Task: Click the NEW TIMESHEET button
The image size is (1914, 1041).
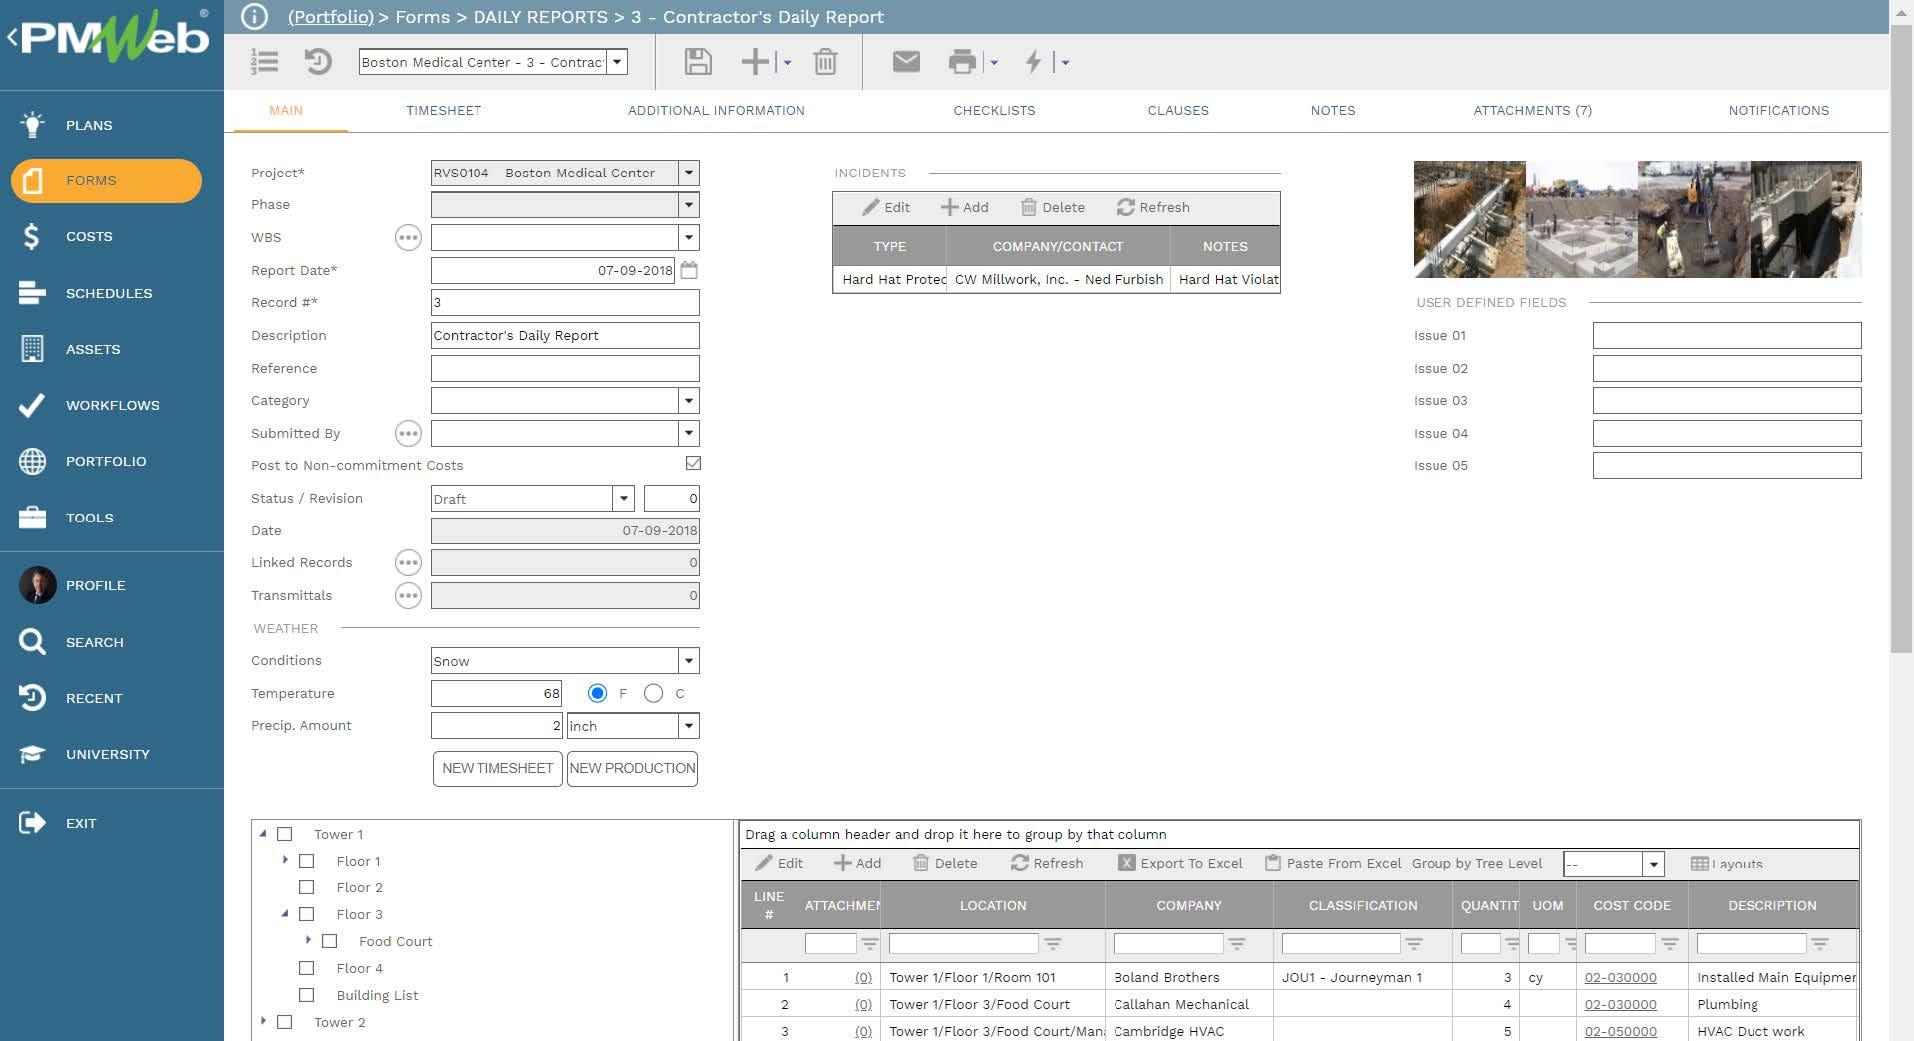Action: click(497, 768)
